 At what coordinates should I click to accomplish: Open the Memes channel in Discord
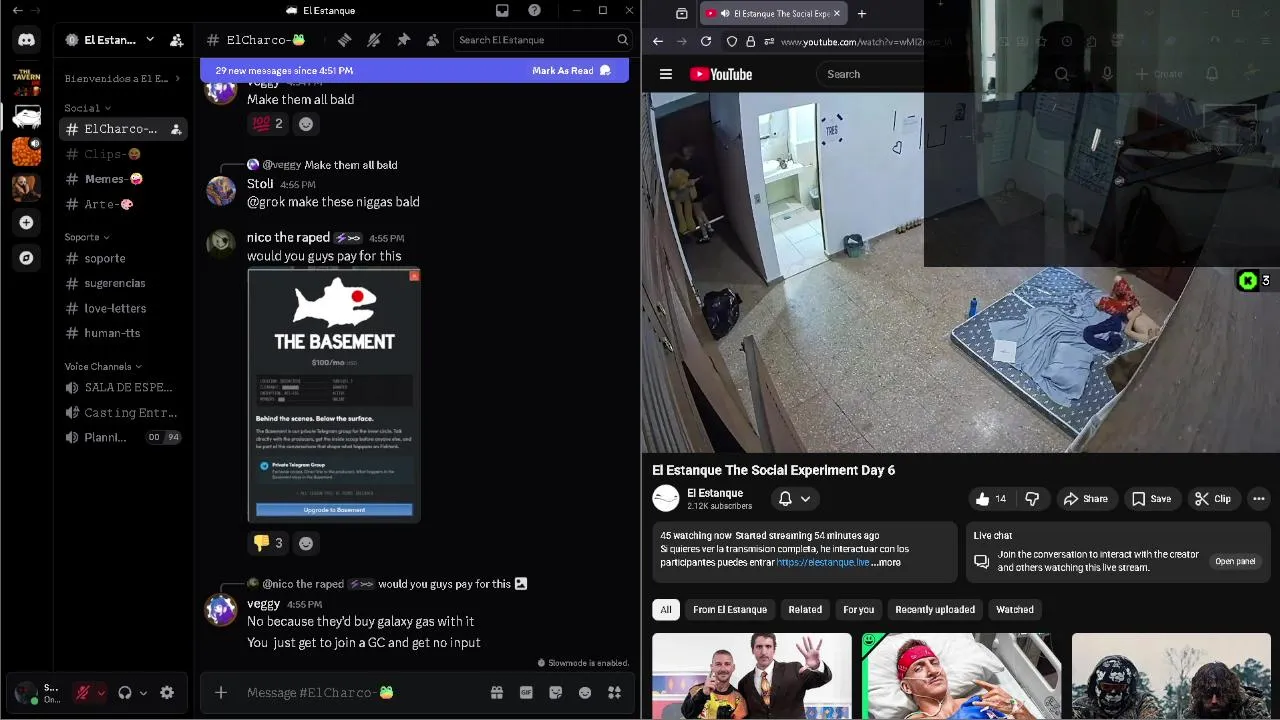point(123,179)
